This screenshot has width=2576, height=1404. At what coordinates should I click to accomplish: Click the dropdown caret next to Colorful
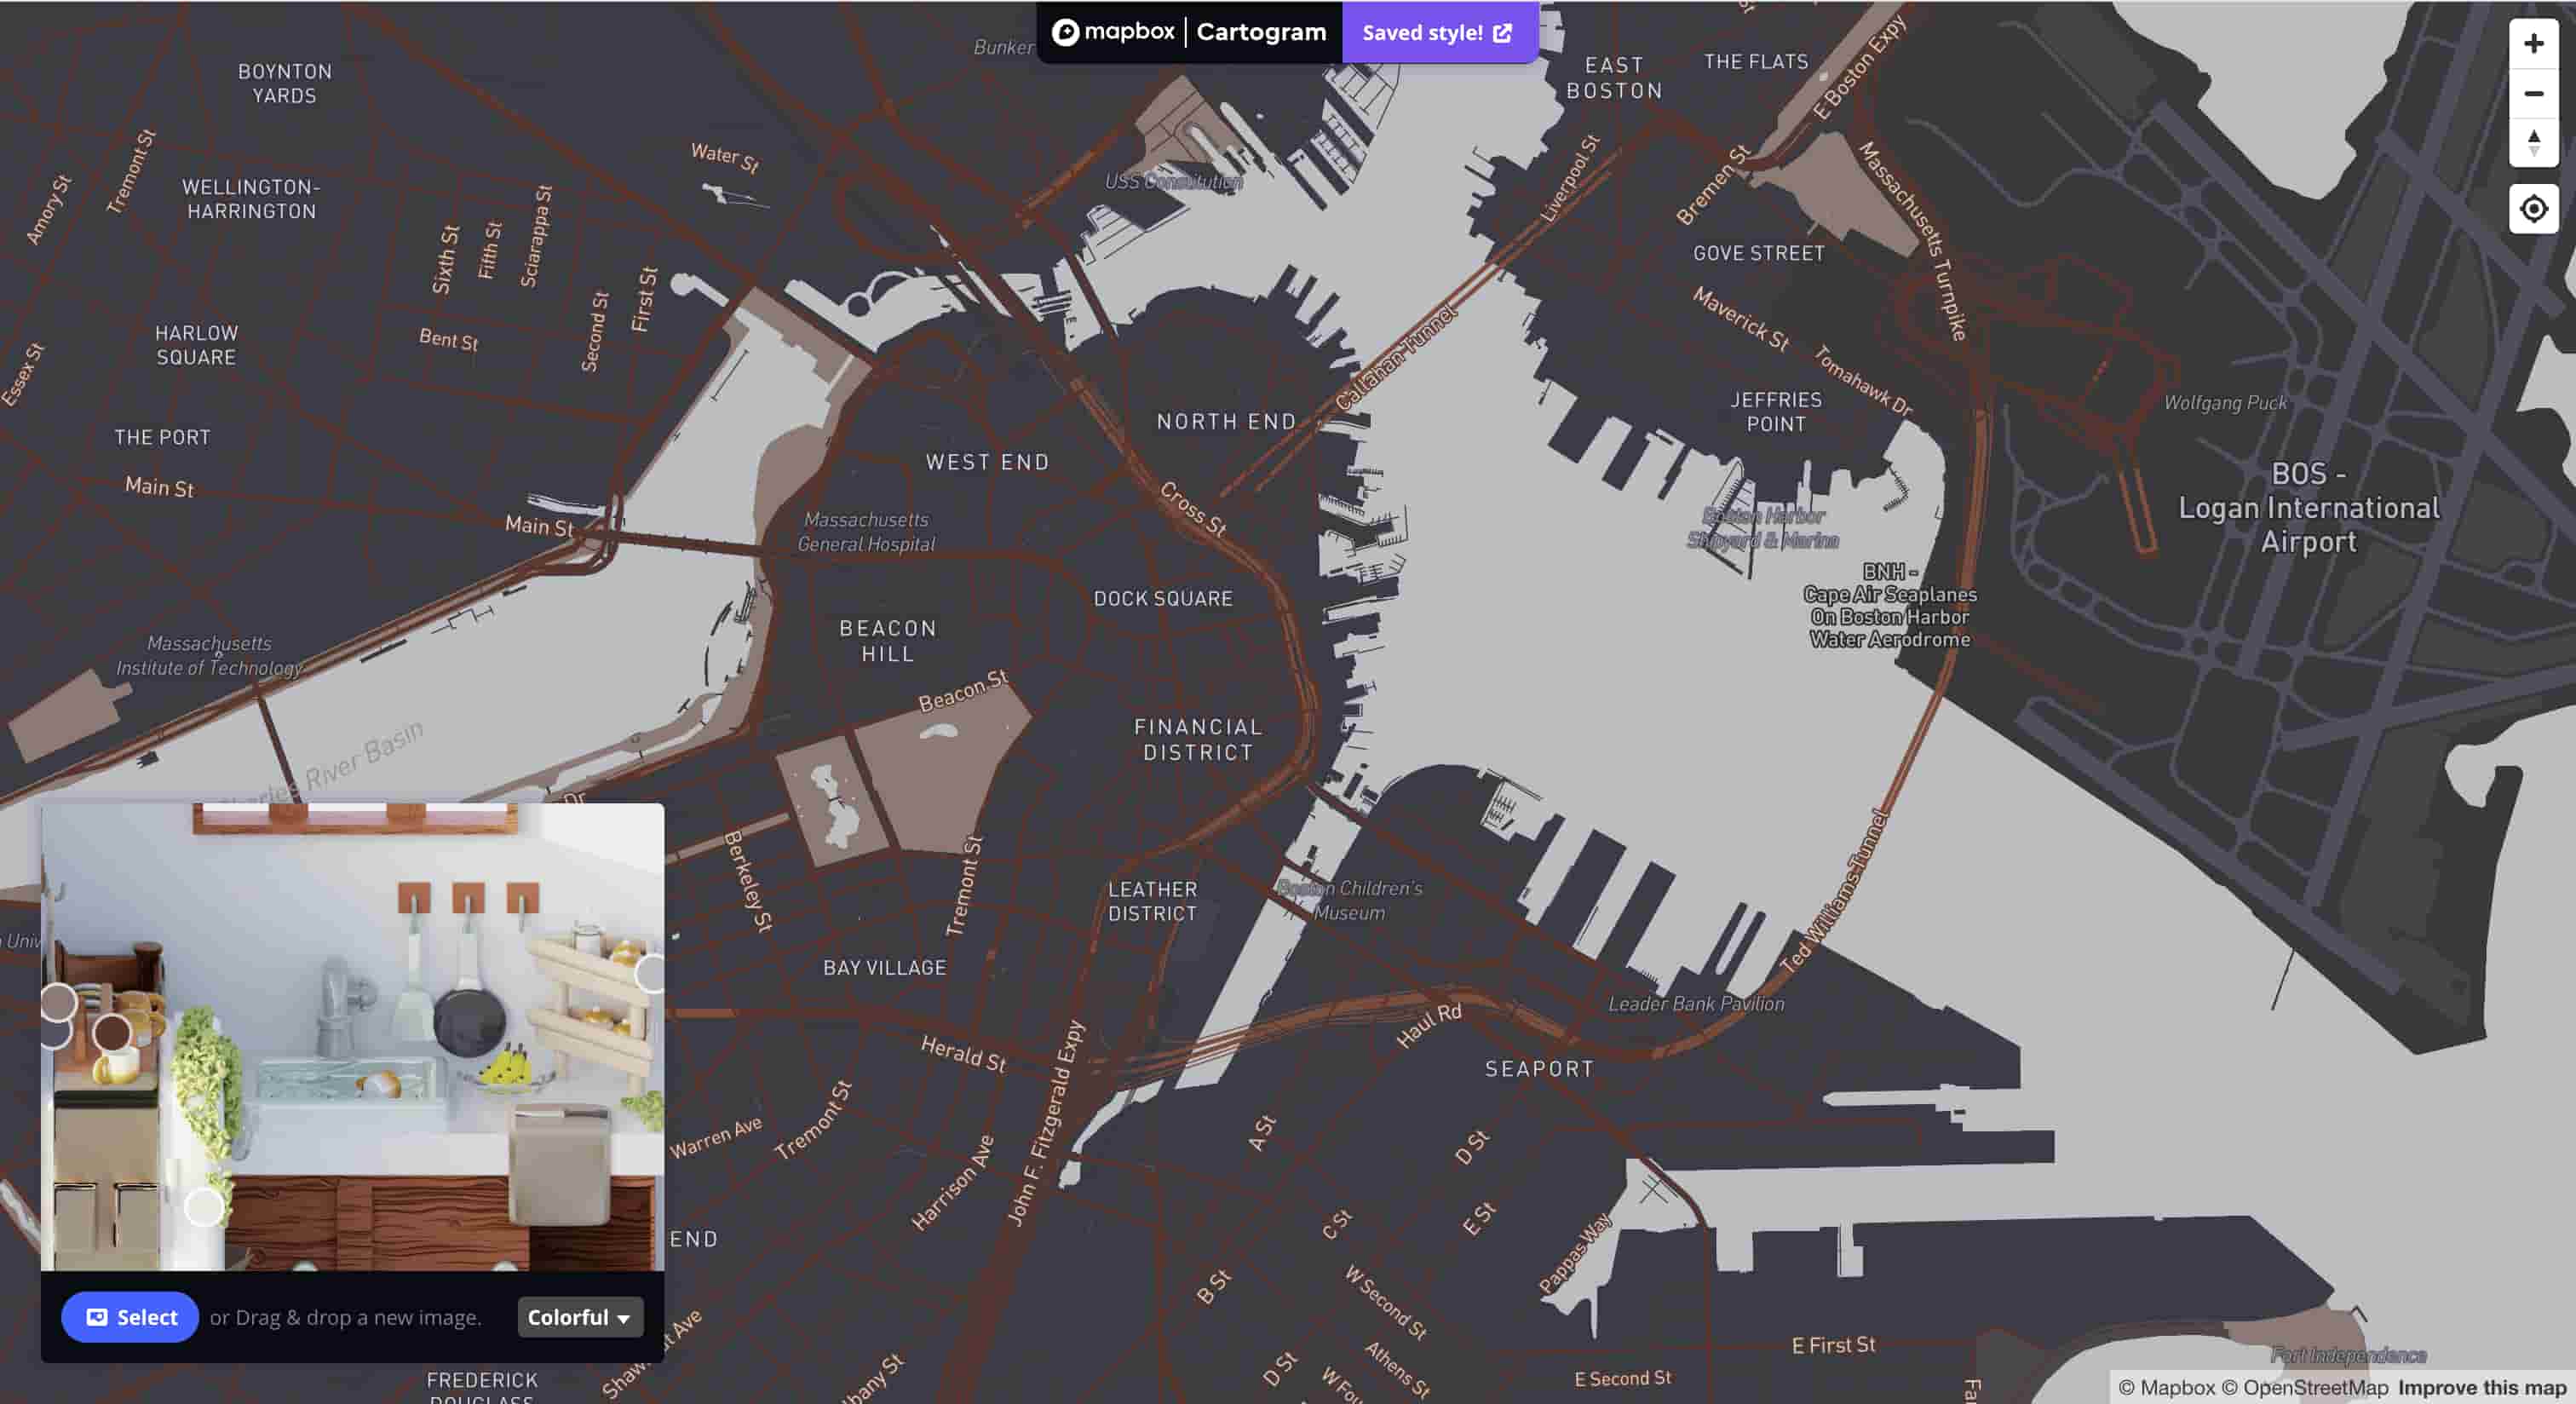pos(626,1319)
